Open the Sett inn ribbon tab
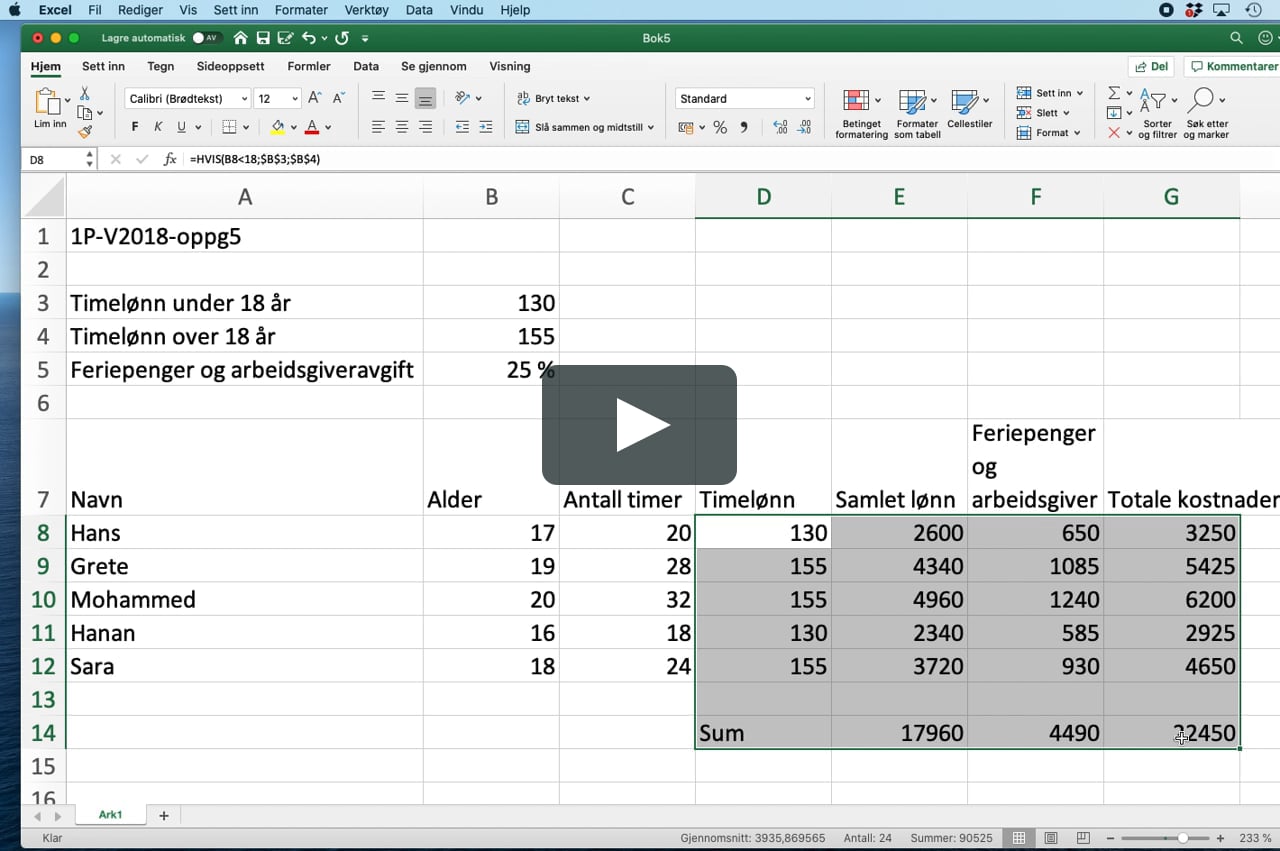 click(x=103, y=66)
